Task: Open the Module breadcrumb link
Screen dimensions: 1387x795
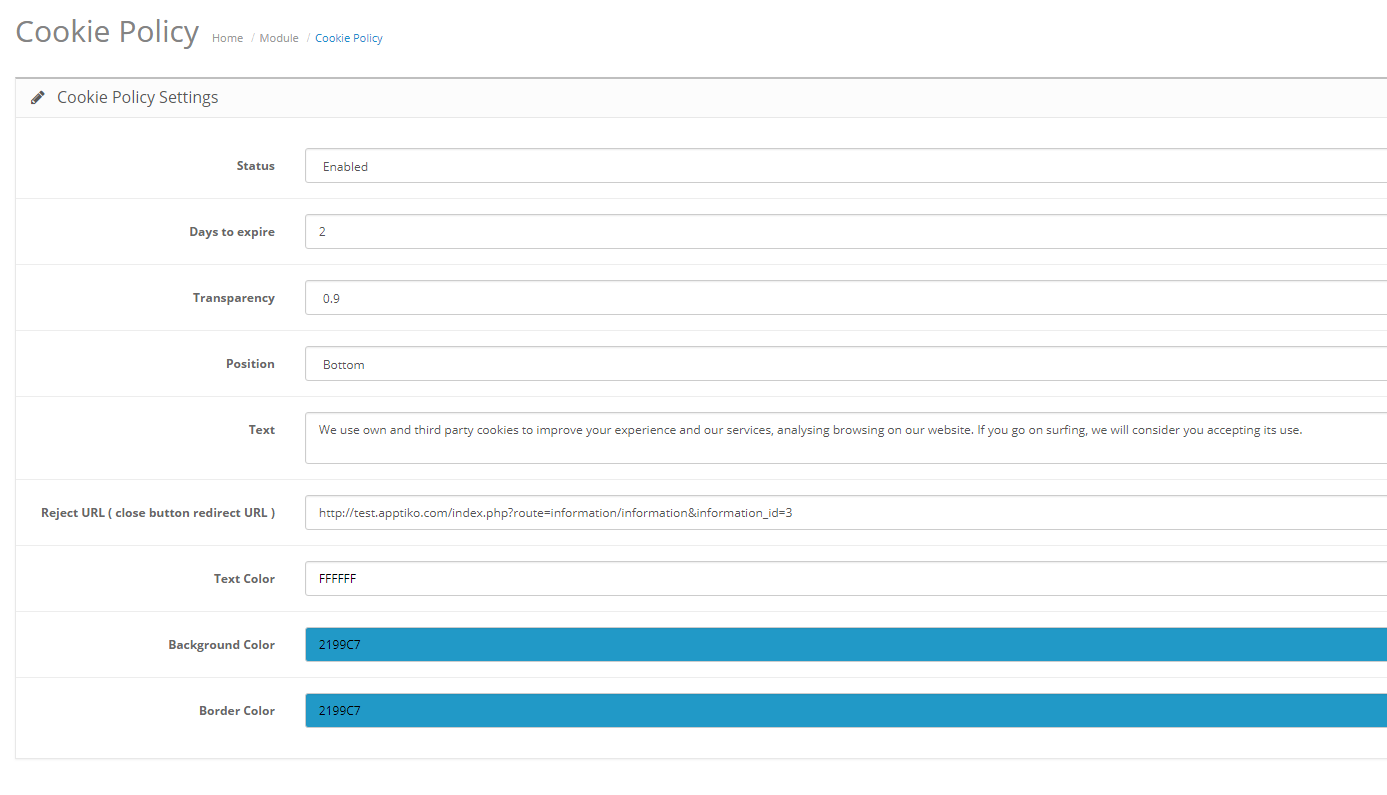Action: (x=279, y=37)
